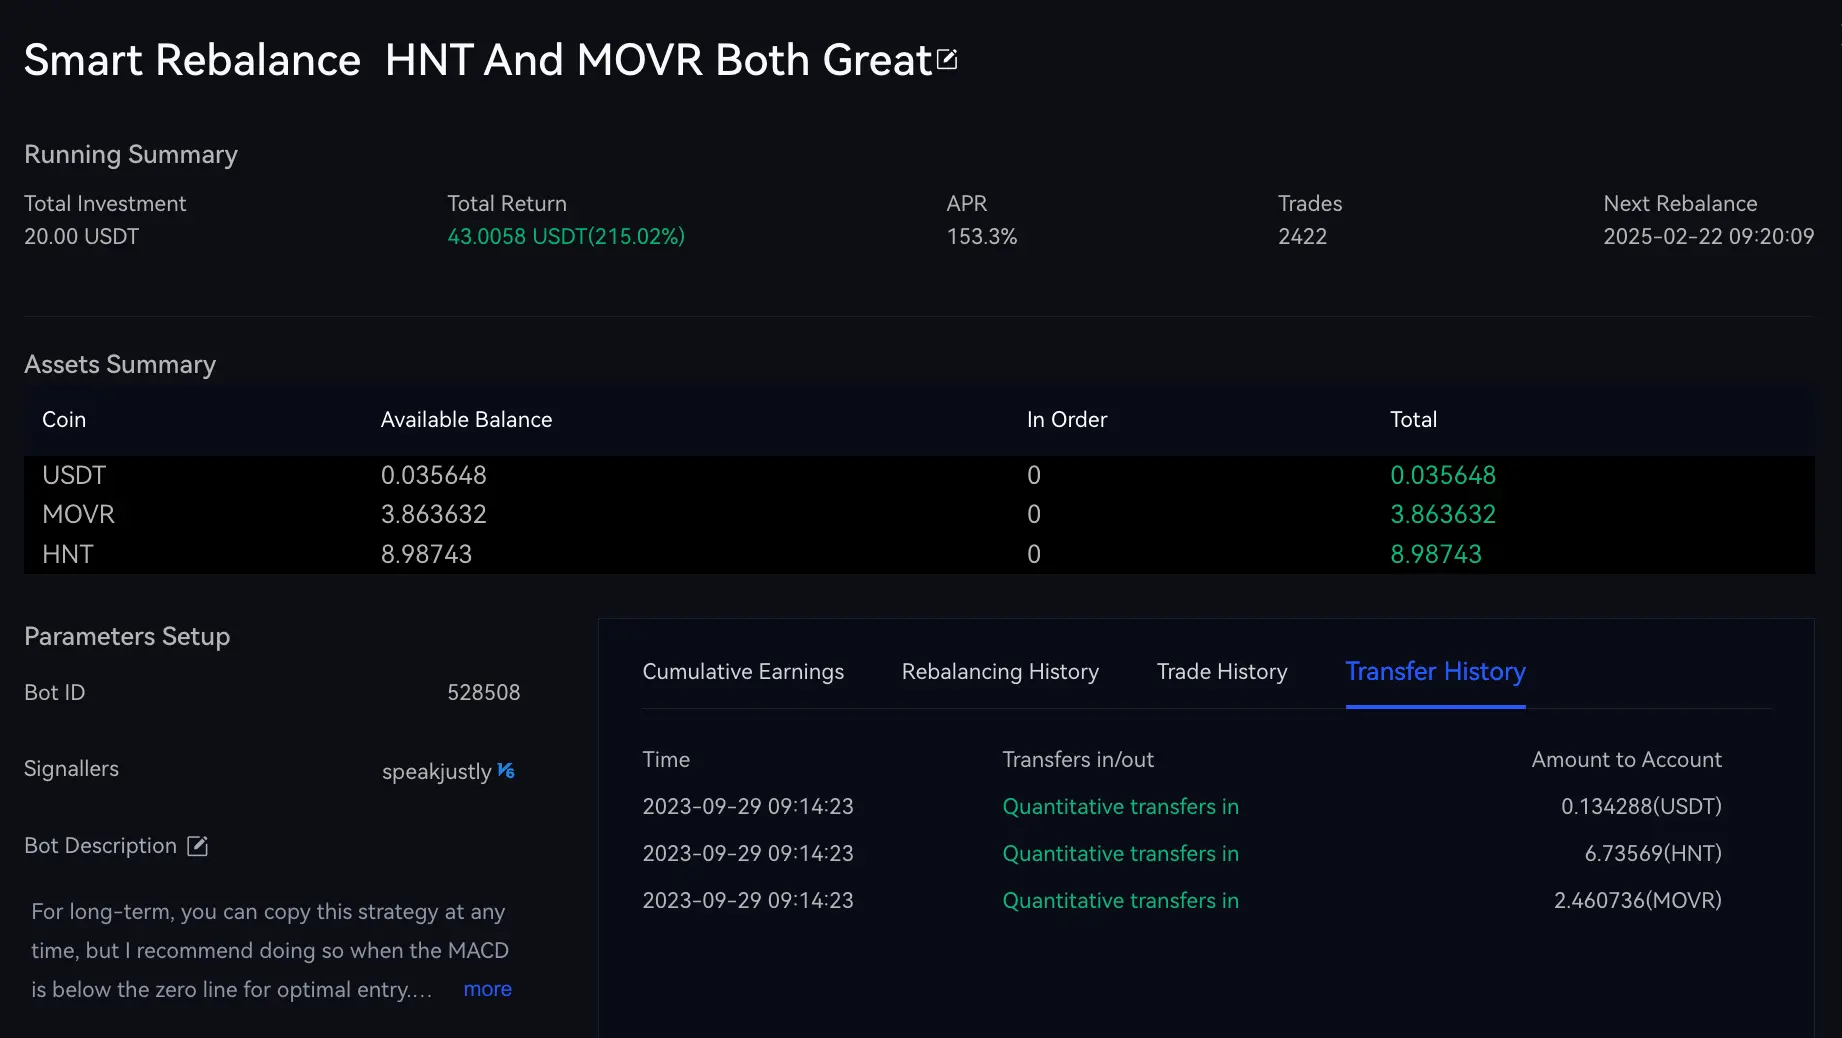Select the HNT row in Assets Summary
The width and height of the screenshot is (1842, 1038).
coord(68,554)
